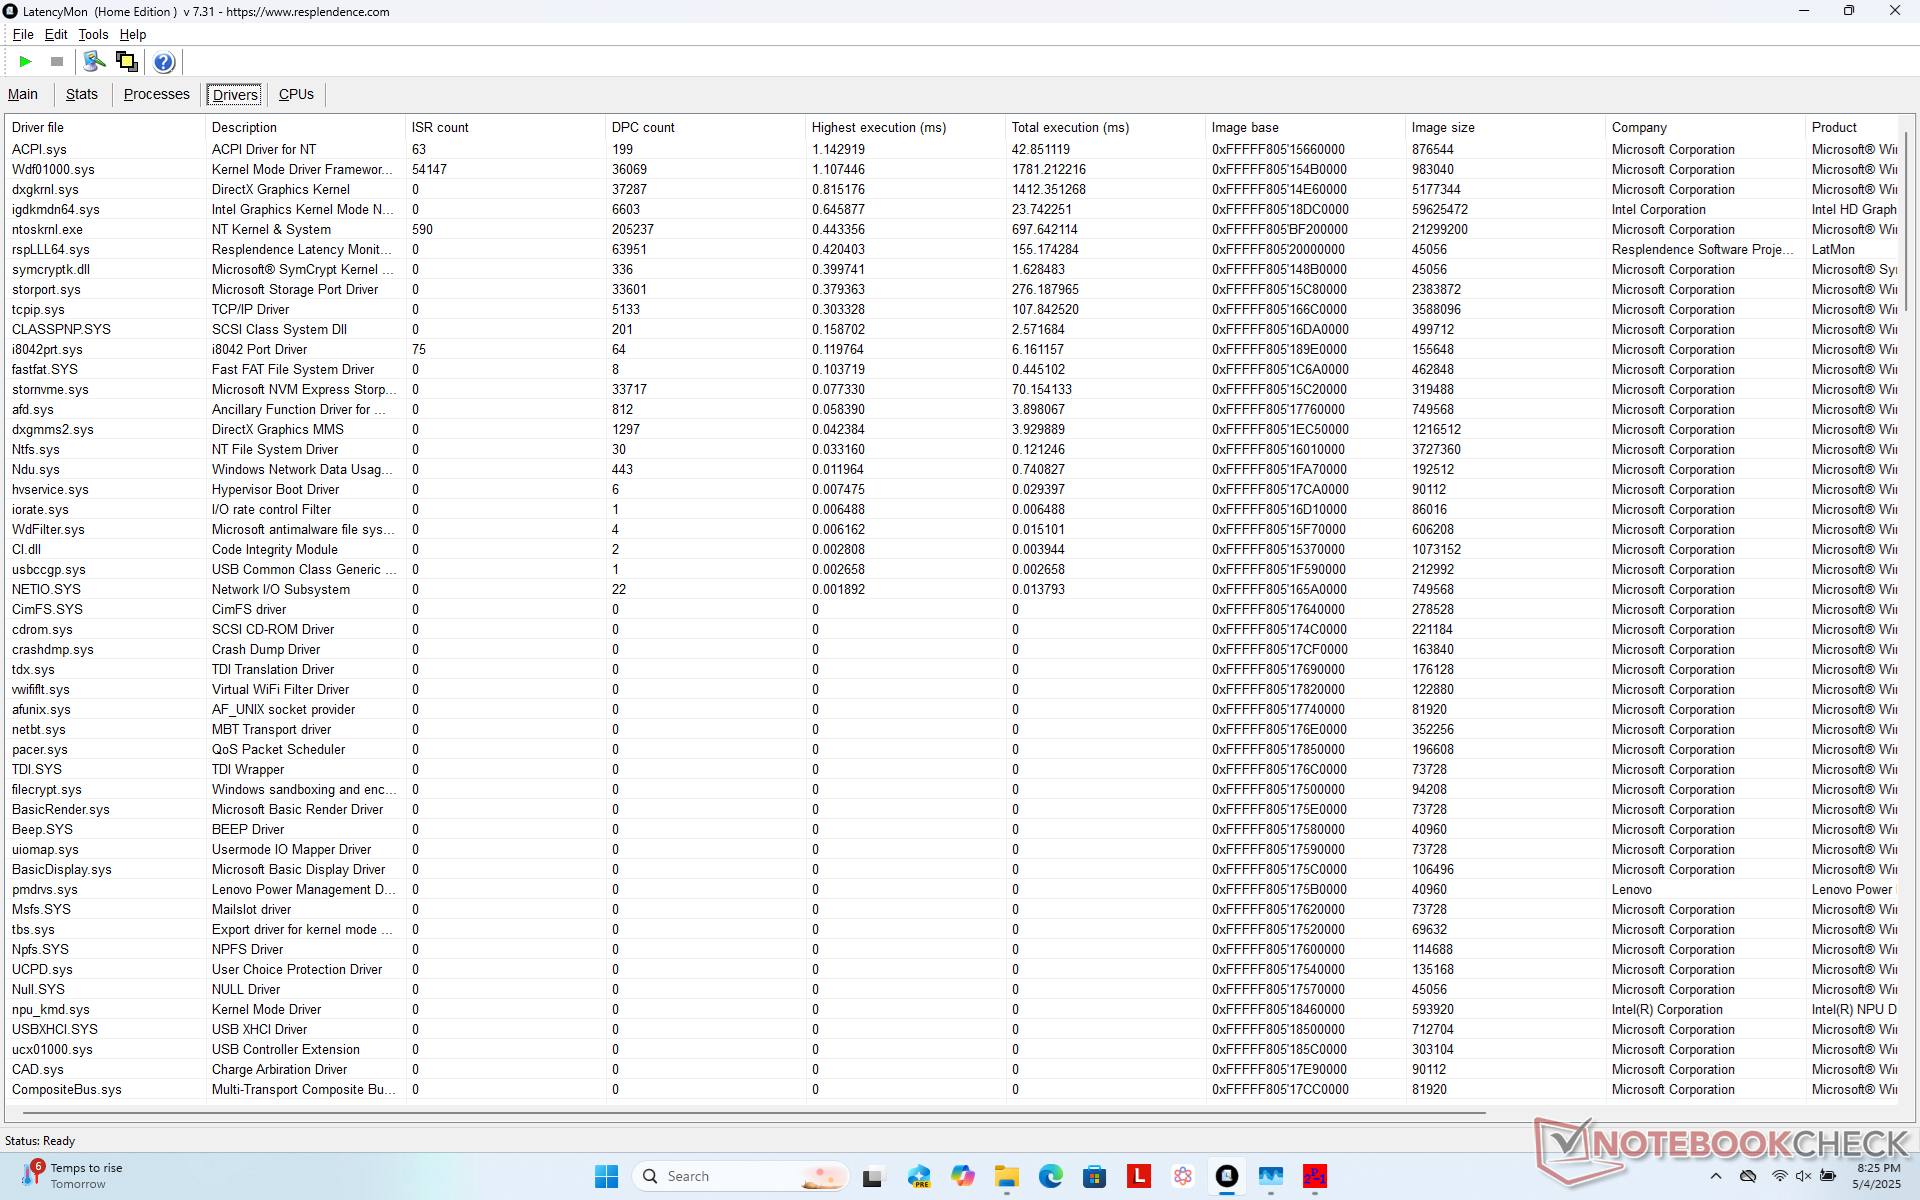Sort by Highest execution (ms) column
Image resolution: width=1920 pixels, height=1200 pixels.
(878, 127)
